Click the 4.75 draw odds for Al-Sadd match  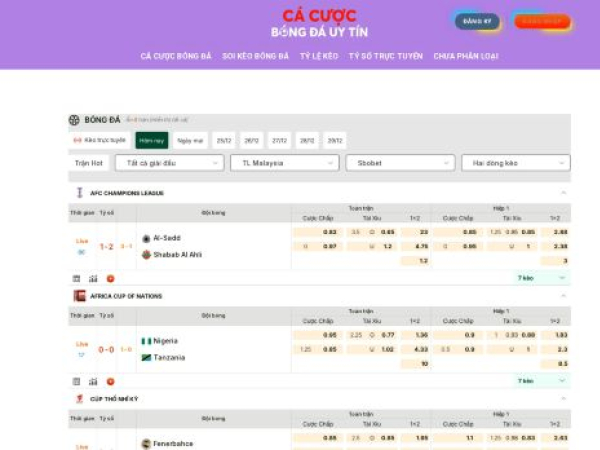[x=415, y=246]
